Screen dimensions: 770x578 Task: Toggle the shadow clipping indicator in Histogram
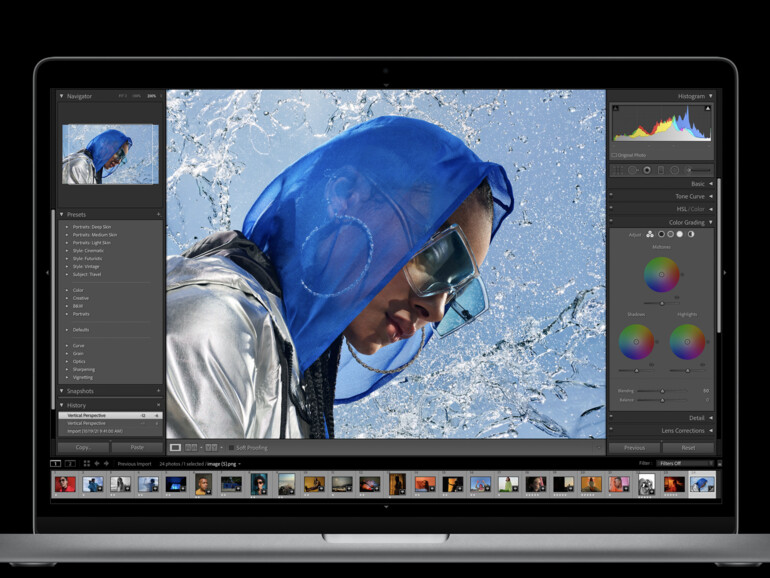point(616,108)
